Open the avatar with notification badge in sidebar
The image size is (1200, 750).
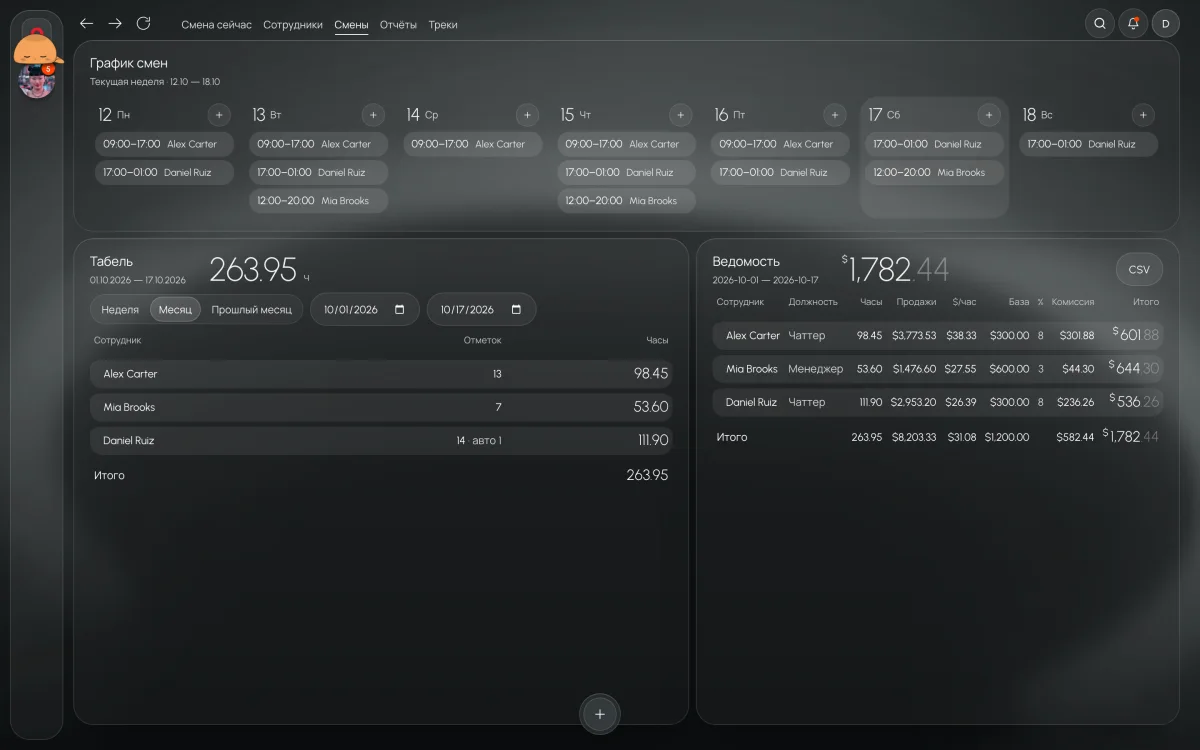37,81
